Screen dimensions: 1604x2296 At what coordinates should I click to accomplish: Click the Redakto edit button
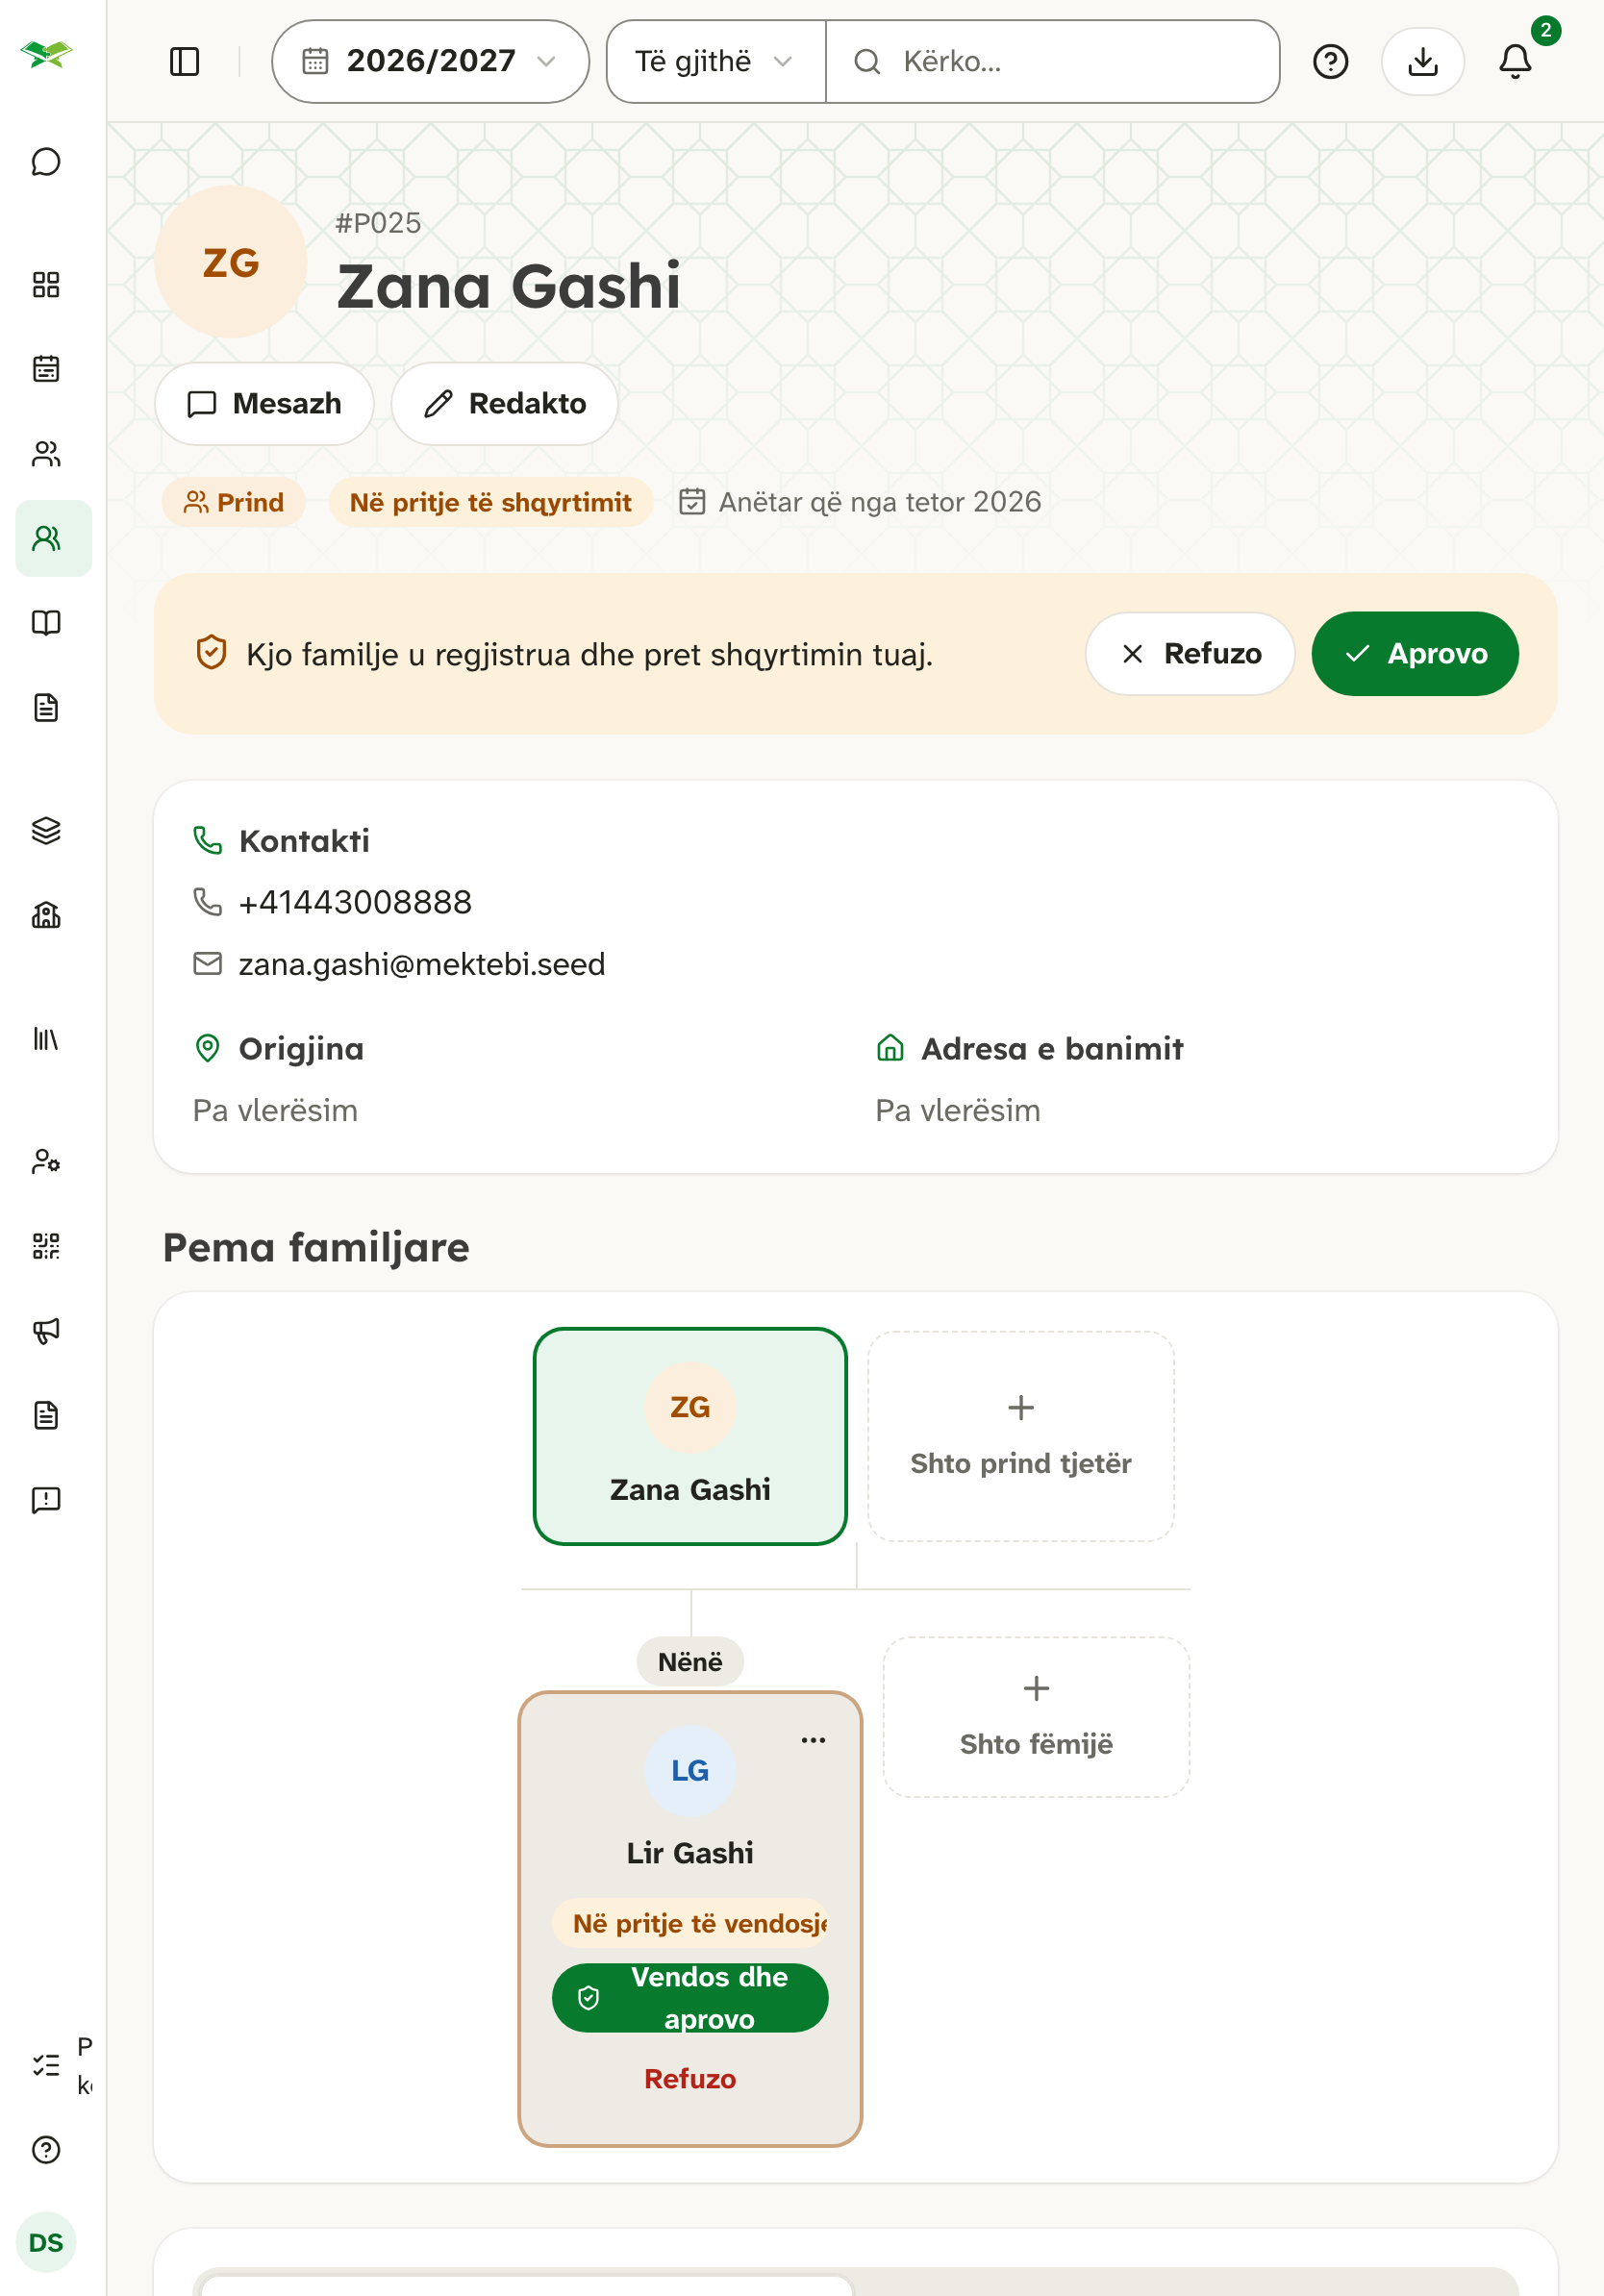click(x=505, y=404)
